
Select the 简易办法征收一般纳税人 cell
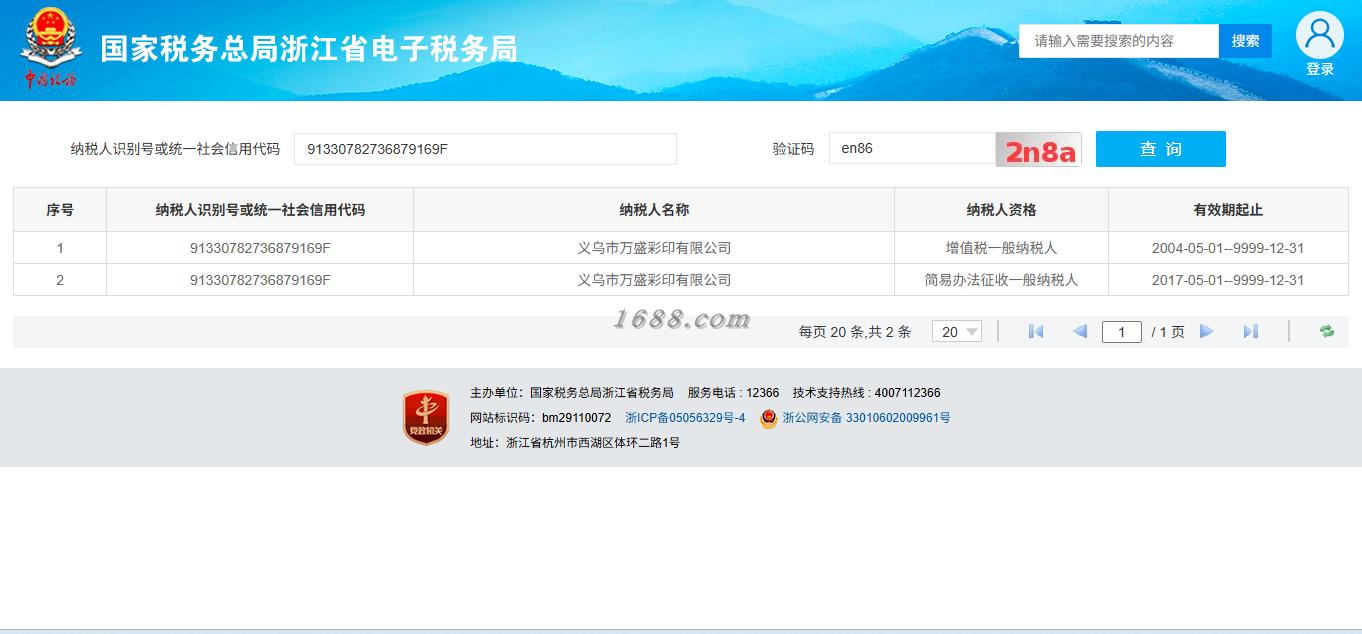click(x=1001, y=280)
